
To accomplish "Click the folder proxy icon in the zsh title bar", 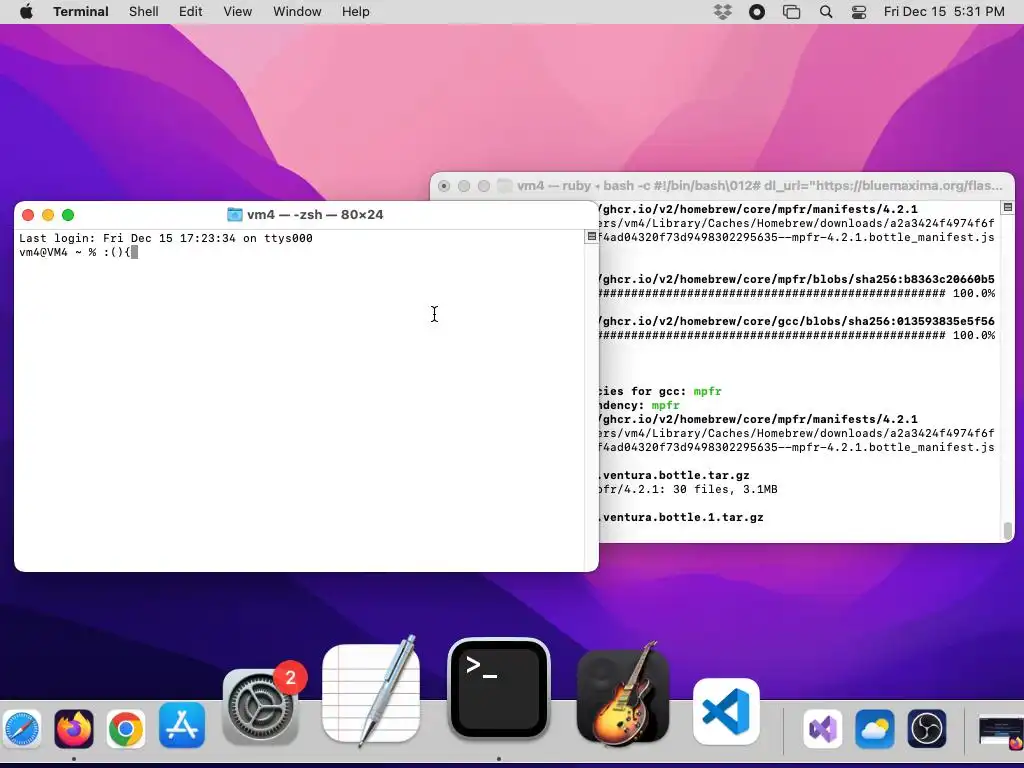I will [234, 215].
